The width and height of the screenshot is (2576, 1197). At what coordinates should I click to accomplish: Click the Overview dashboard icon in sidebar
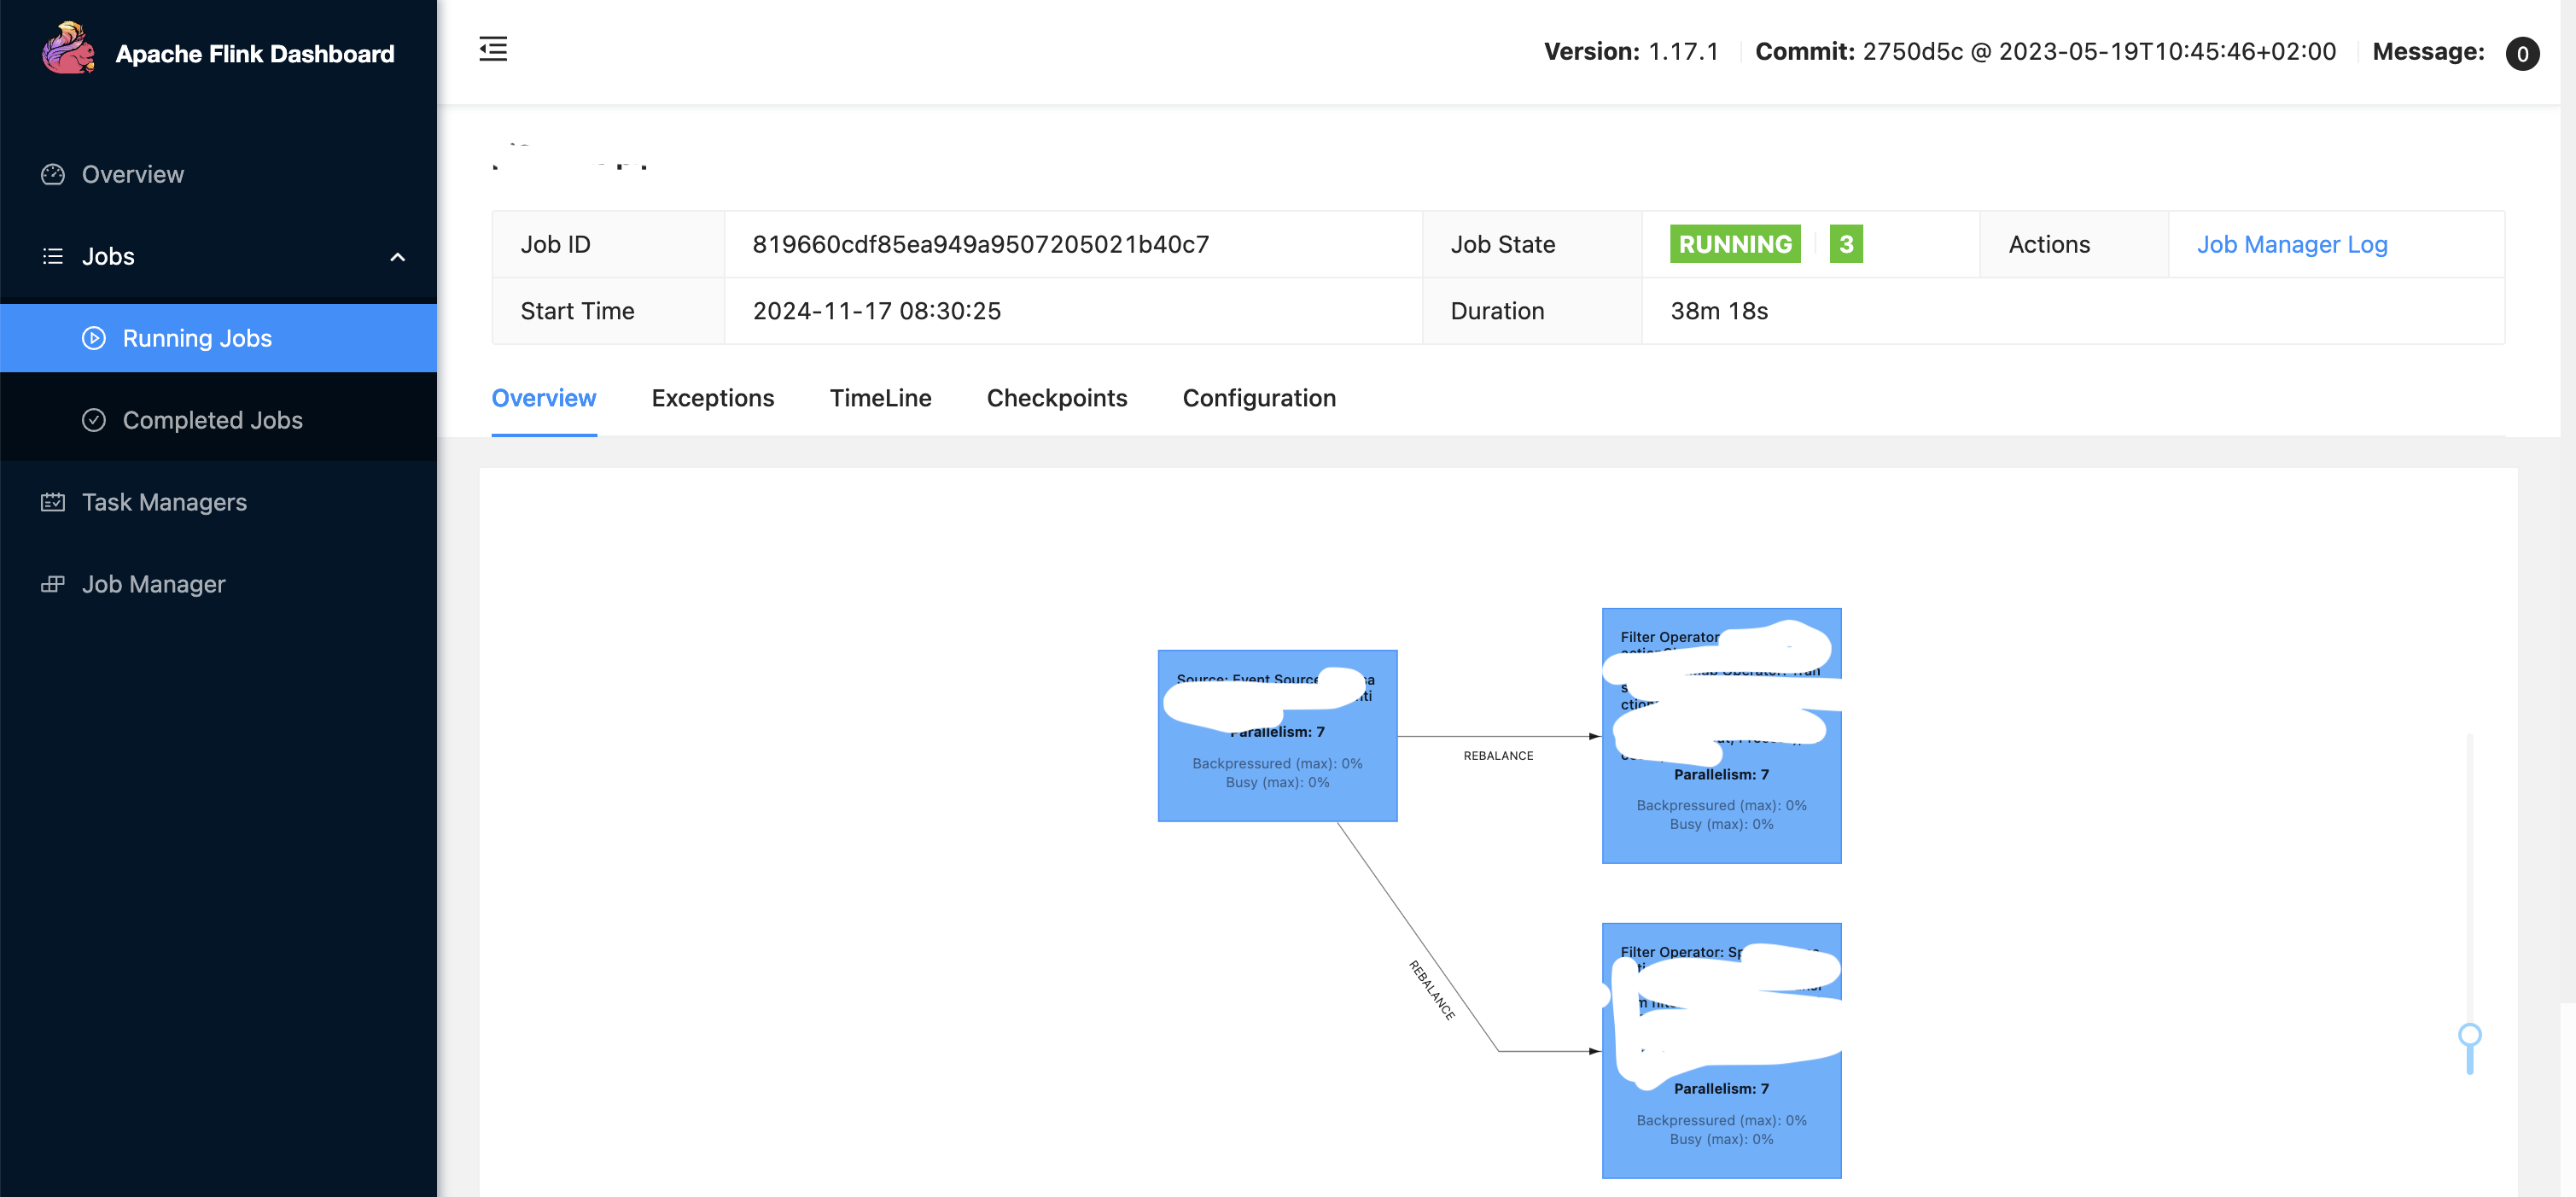53,174
